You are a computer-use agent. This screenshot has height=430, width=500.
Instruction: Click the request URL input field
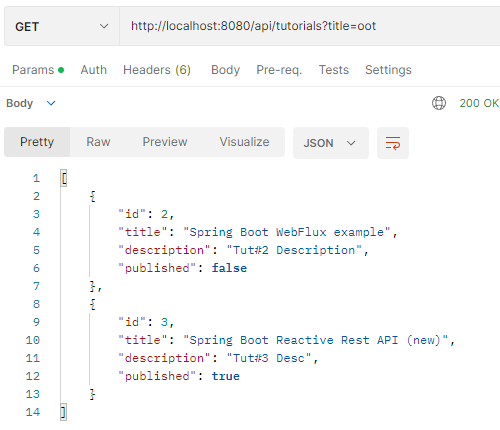pyautogui.click(x=310, y=26)
